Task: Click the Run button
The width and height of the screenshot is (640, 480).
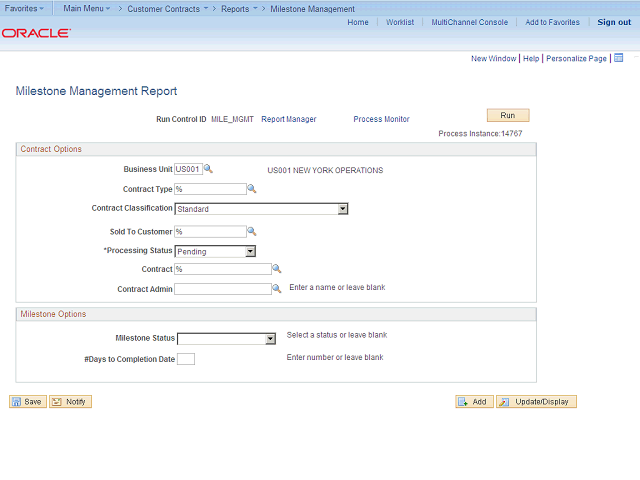Action: pyautogui.click(x=508, y=115)
